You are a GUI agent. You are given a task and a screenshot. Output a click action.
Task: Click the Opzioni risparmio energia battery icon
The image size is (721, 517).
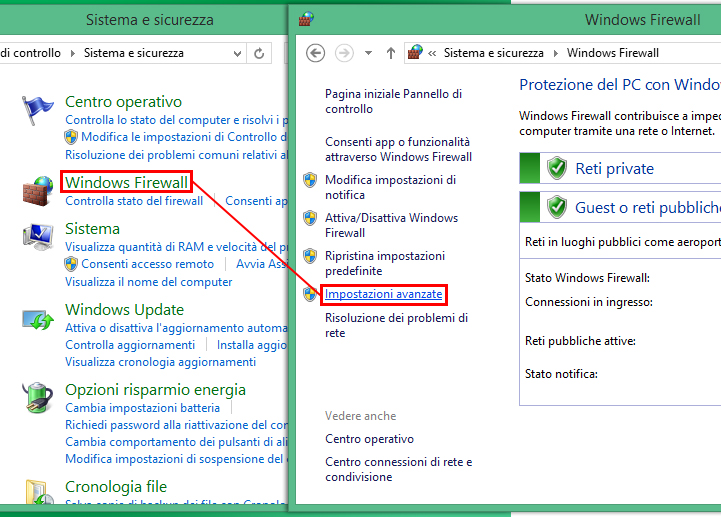[x=38, y=397]
